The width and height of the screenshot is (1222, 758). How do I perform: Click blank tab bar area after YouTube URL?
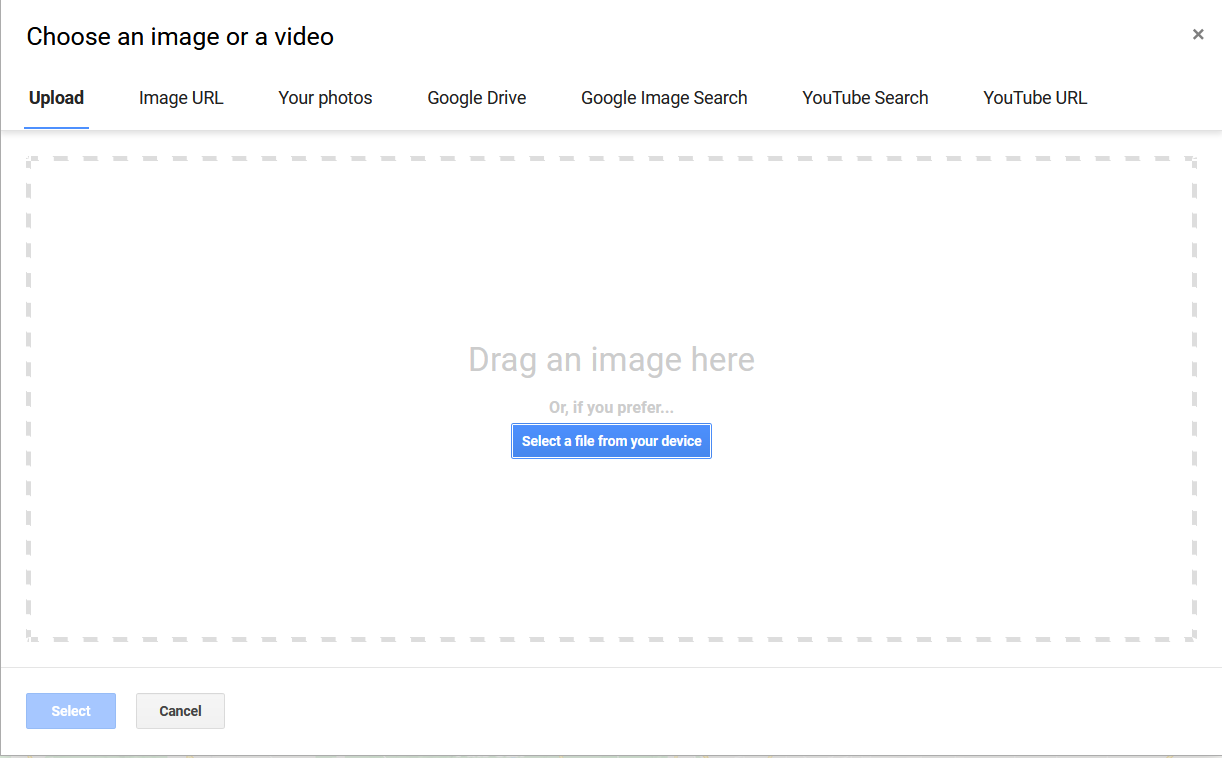[x=1150, y=98]
